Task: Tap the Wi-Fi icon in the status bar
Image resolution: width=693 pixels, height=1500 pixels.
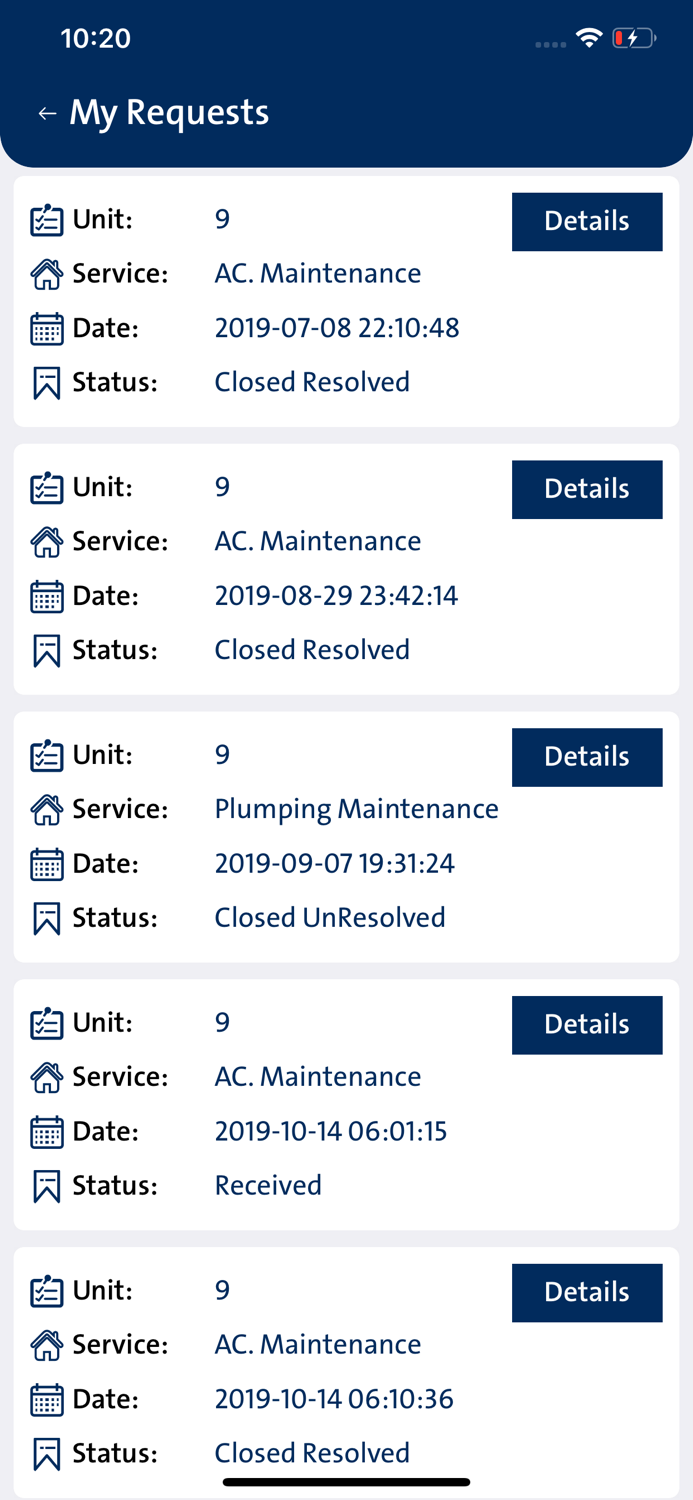Action: click(589, 37)
